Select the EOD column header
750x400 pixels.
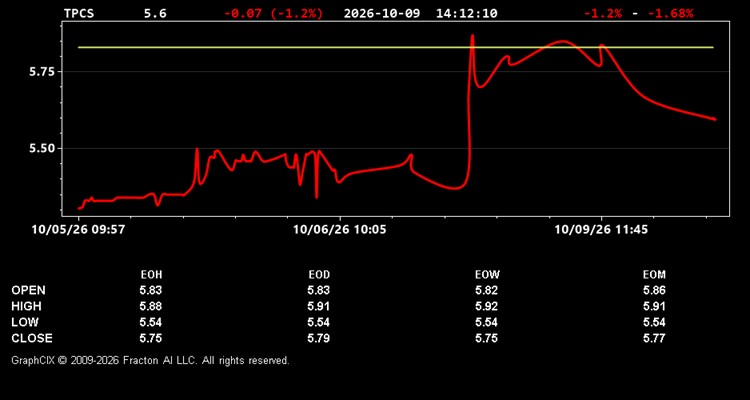319,275
